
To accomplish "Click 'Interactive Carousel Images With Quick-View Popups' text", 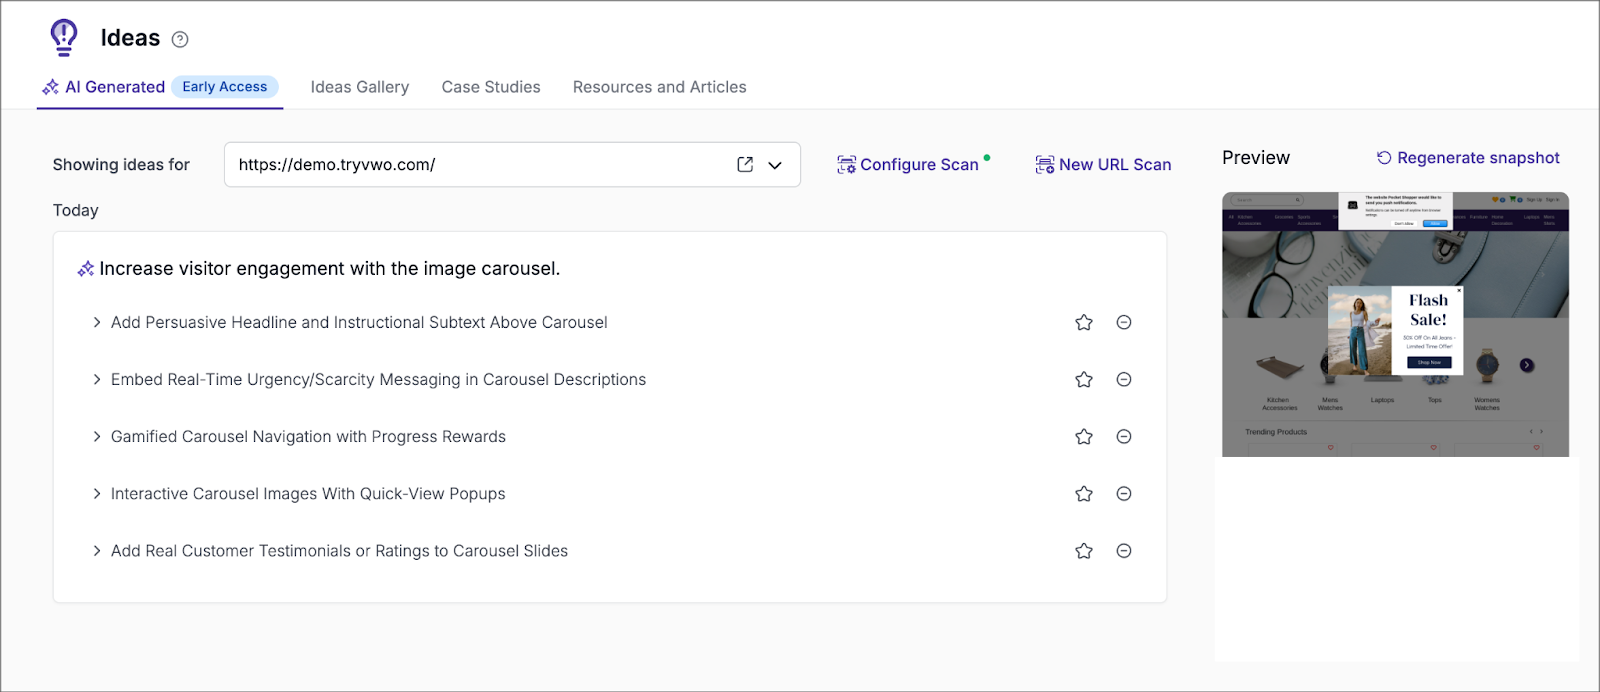I will (x=308, y=493).
